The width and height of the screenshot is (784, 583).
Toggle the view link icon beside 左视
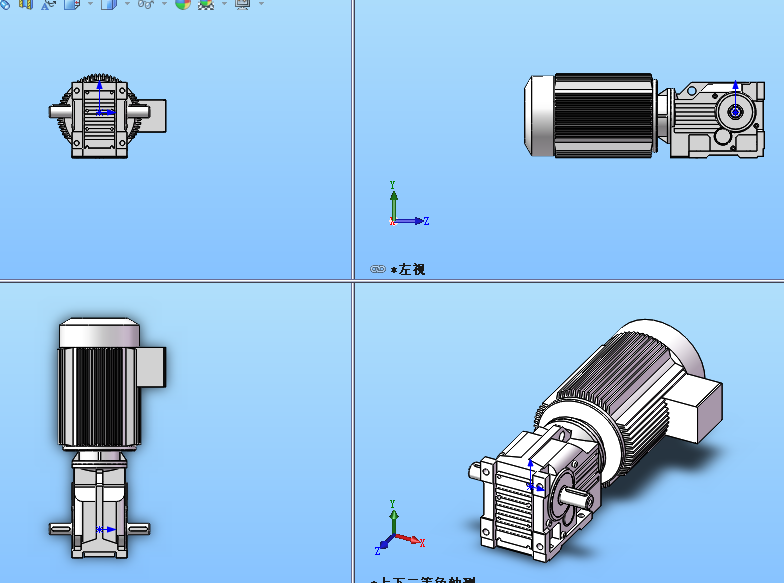point(378,269)
